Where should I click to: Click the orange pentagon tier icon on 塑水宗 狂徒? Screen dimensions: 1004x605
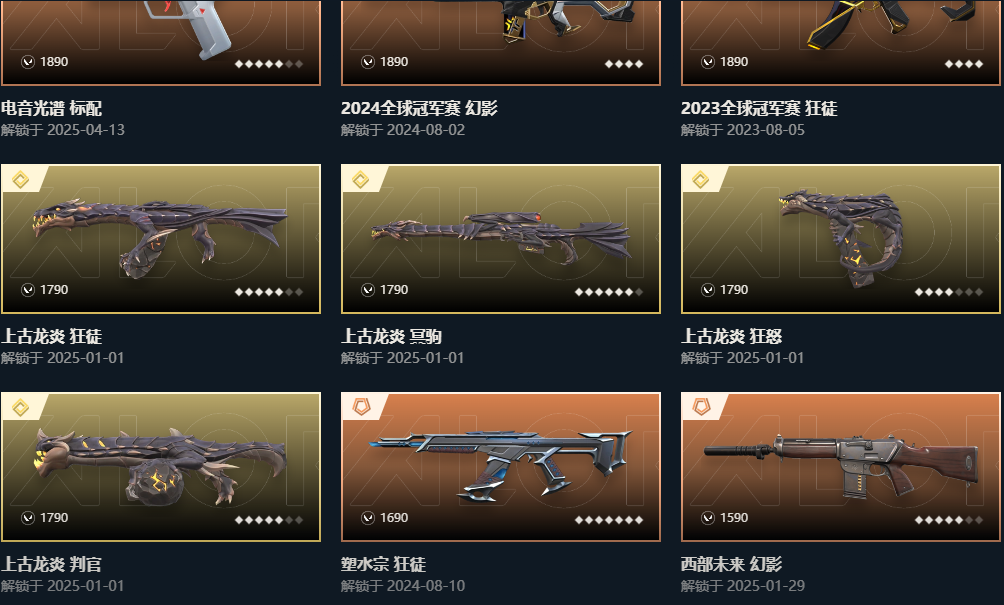361,407
